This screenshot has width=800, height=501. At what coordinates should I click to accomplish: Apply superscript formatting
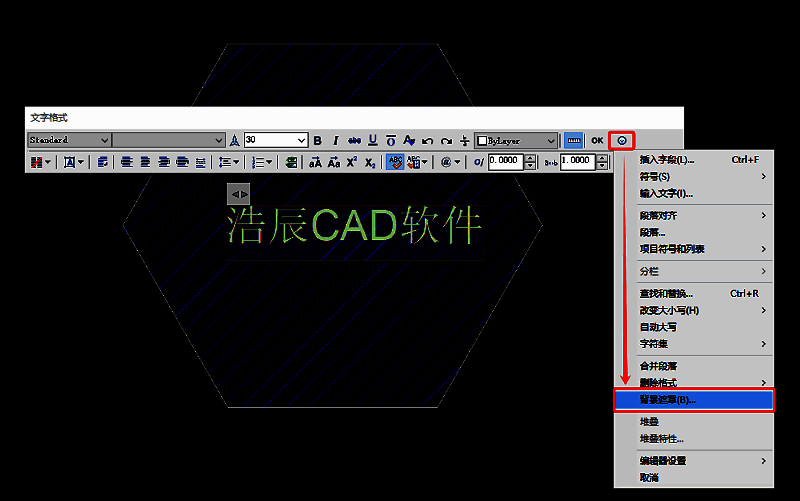tap(351, 162)
